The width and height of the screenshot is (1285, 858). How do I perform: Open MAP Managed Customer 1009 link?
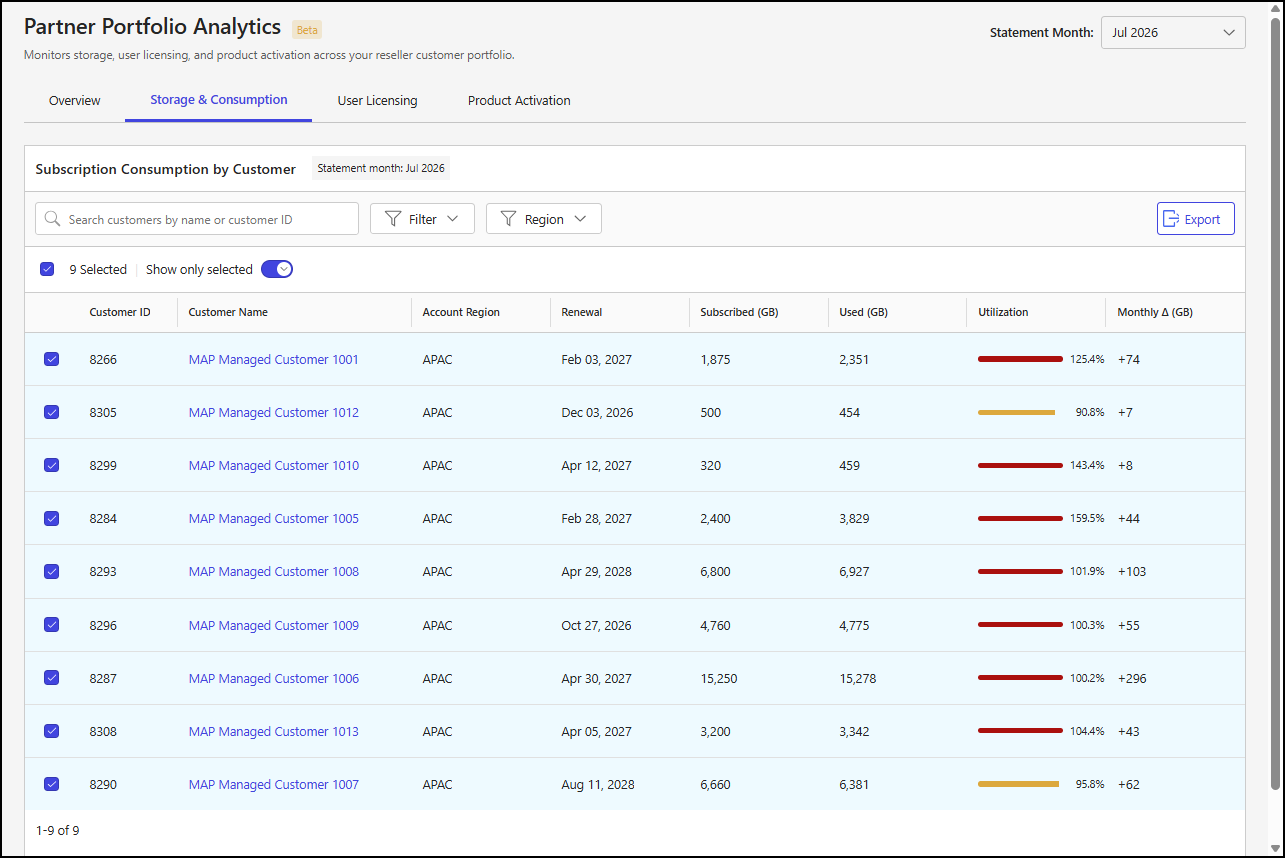point(273,625)
